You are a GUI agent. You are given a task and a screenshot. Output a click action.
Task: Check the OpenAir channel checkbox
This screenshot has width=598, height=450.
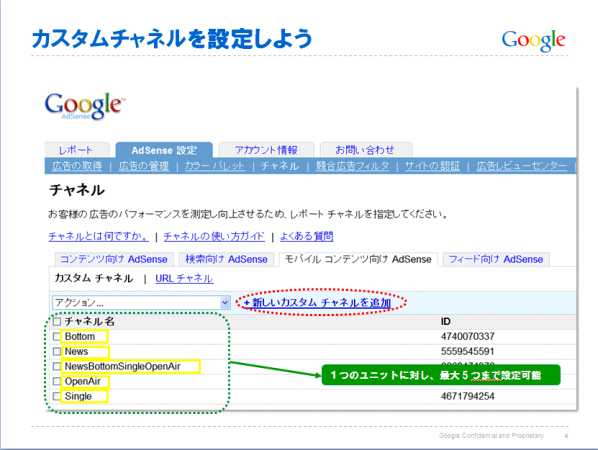(57, 381)
